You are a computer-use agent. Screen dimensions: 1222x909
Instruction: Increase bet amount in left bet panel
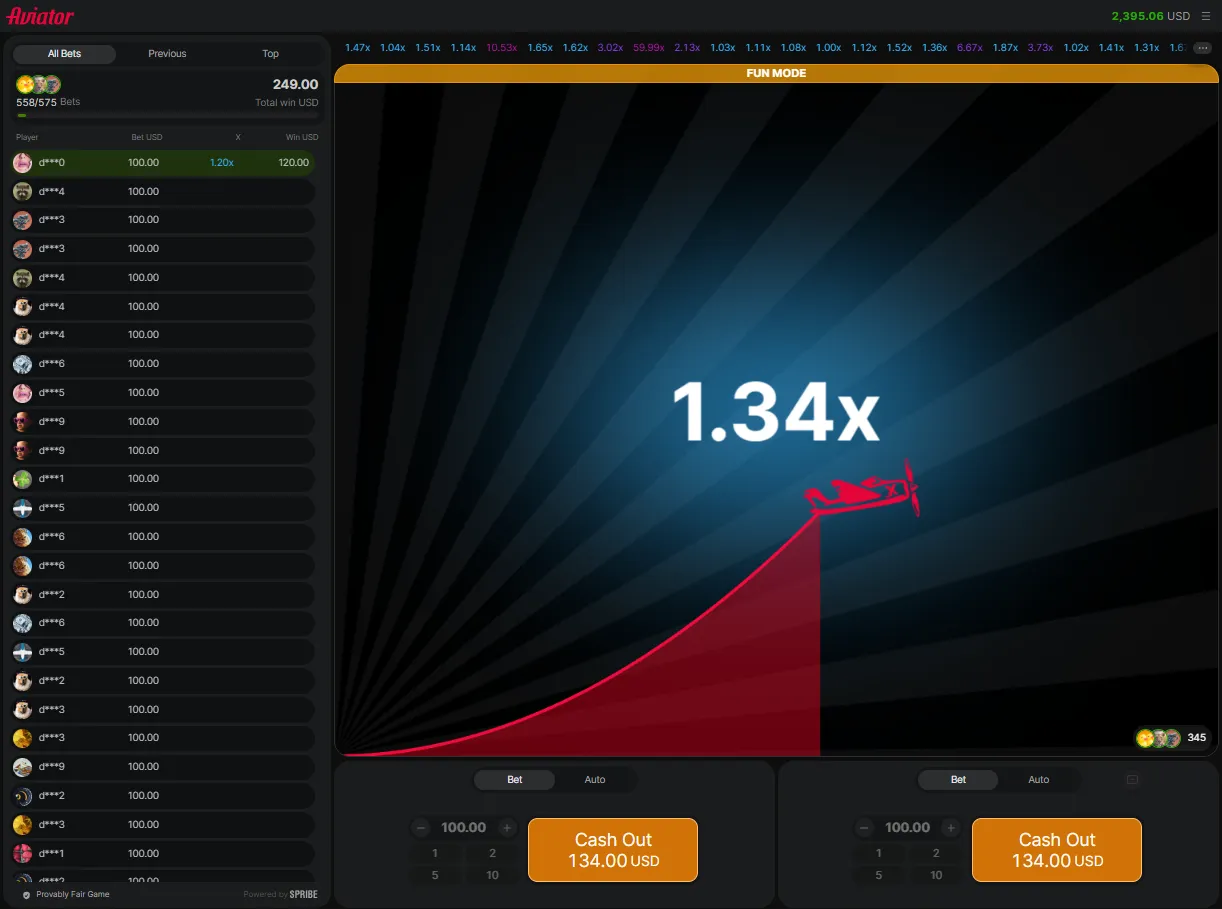(507, 828)
